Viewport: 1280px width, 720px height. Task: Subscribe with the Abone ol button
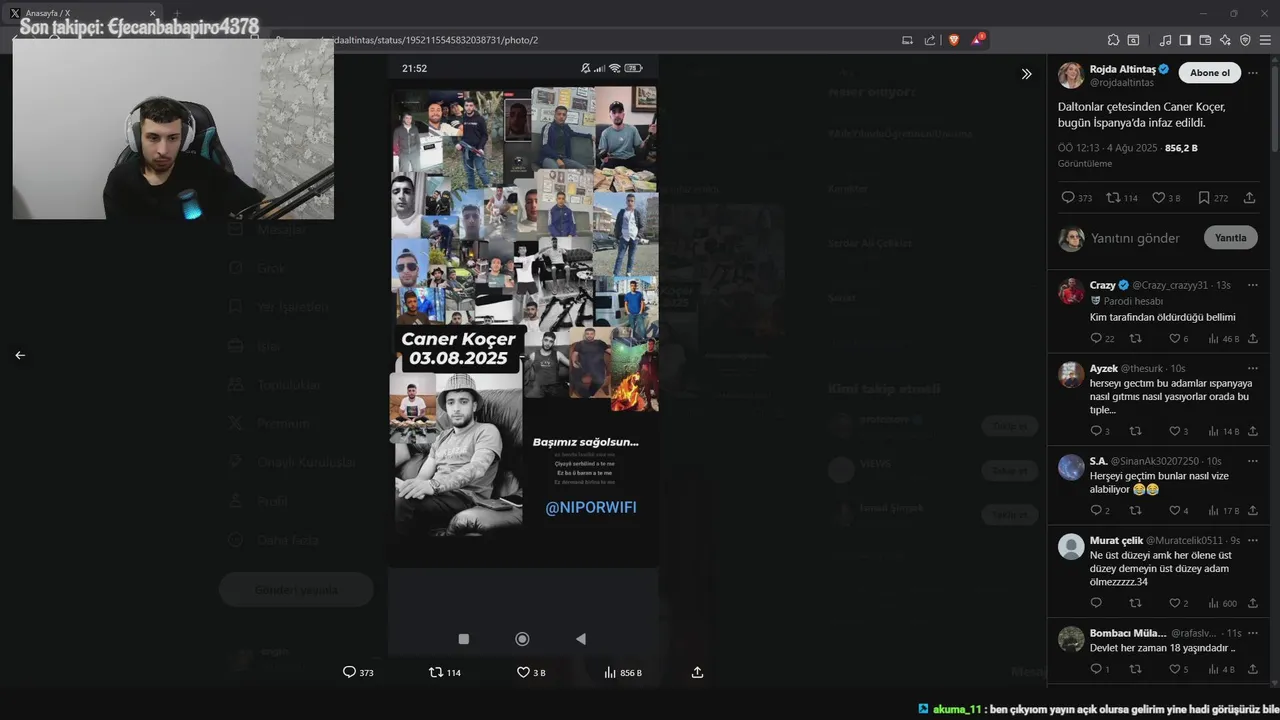click(x=1210, y=73)
